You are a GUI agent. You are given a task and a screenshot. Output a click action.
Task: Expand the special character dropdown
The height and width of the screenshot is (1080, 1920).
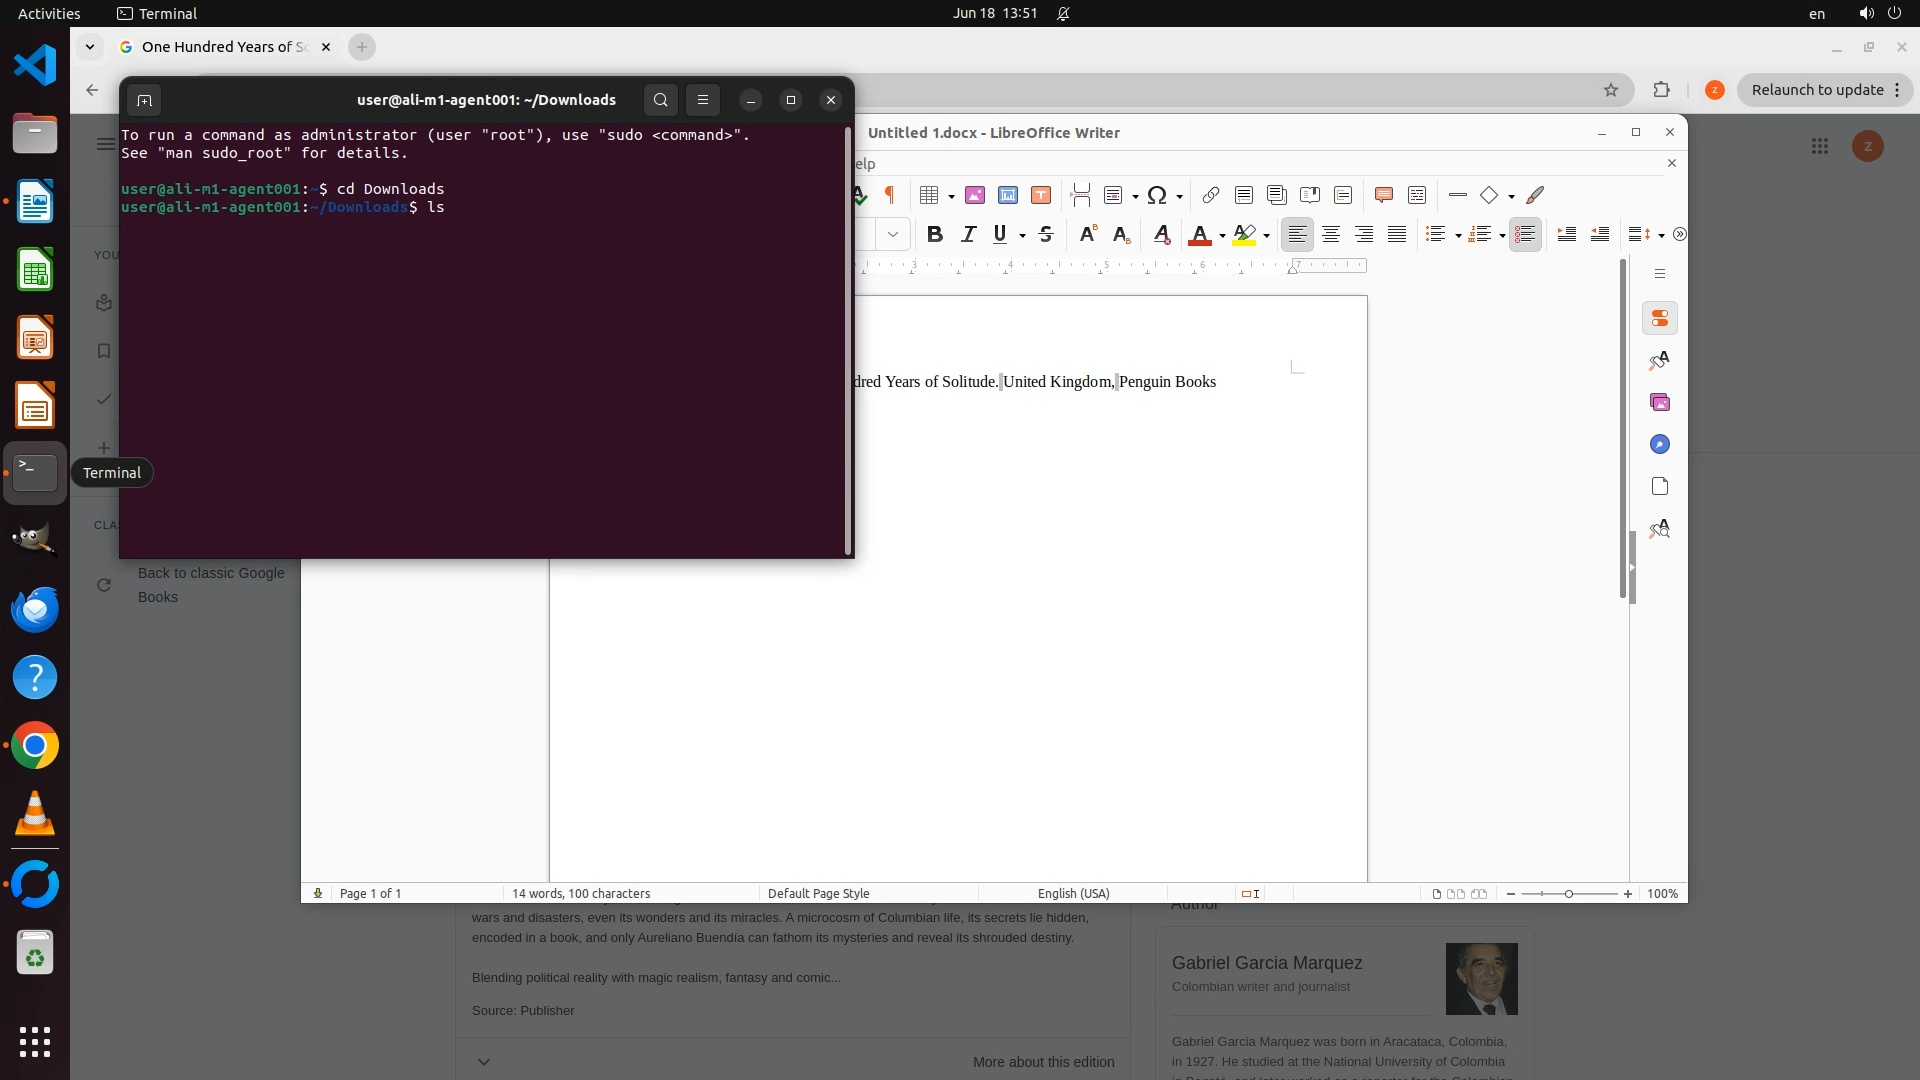1180,196
